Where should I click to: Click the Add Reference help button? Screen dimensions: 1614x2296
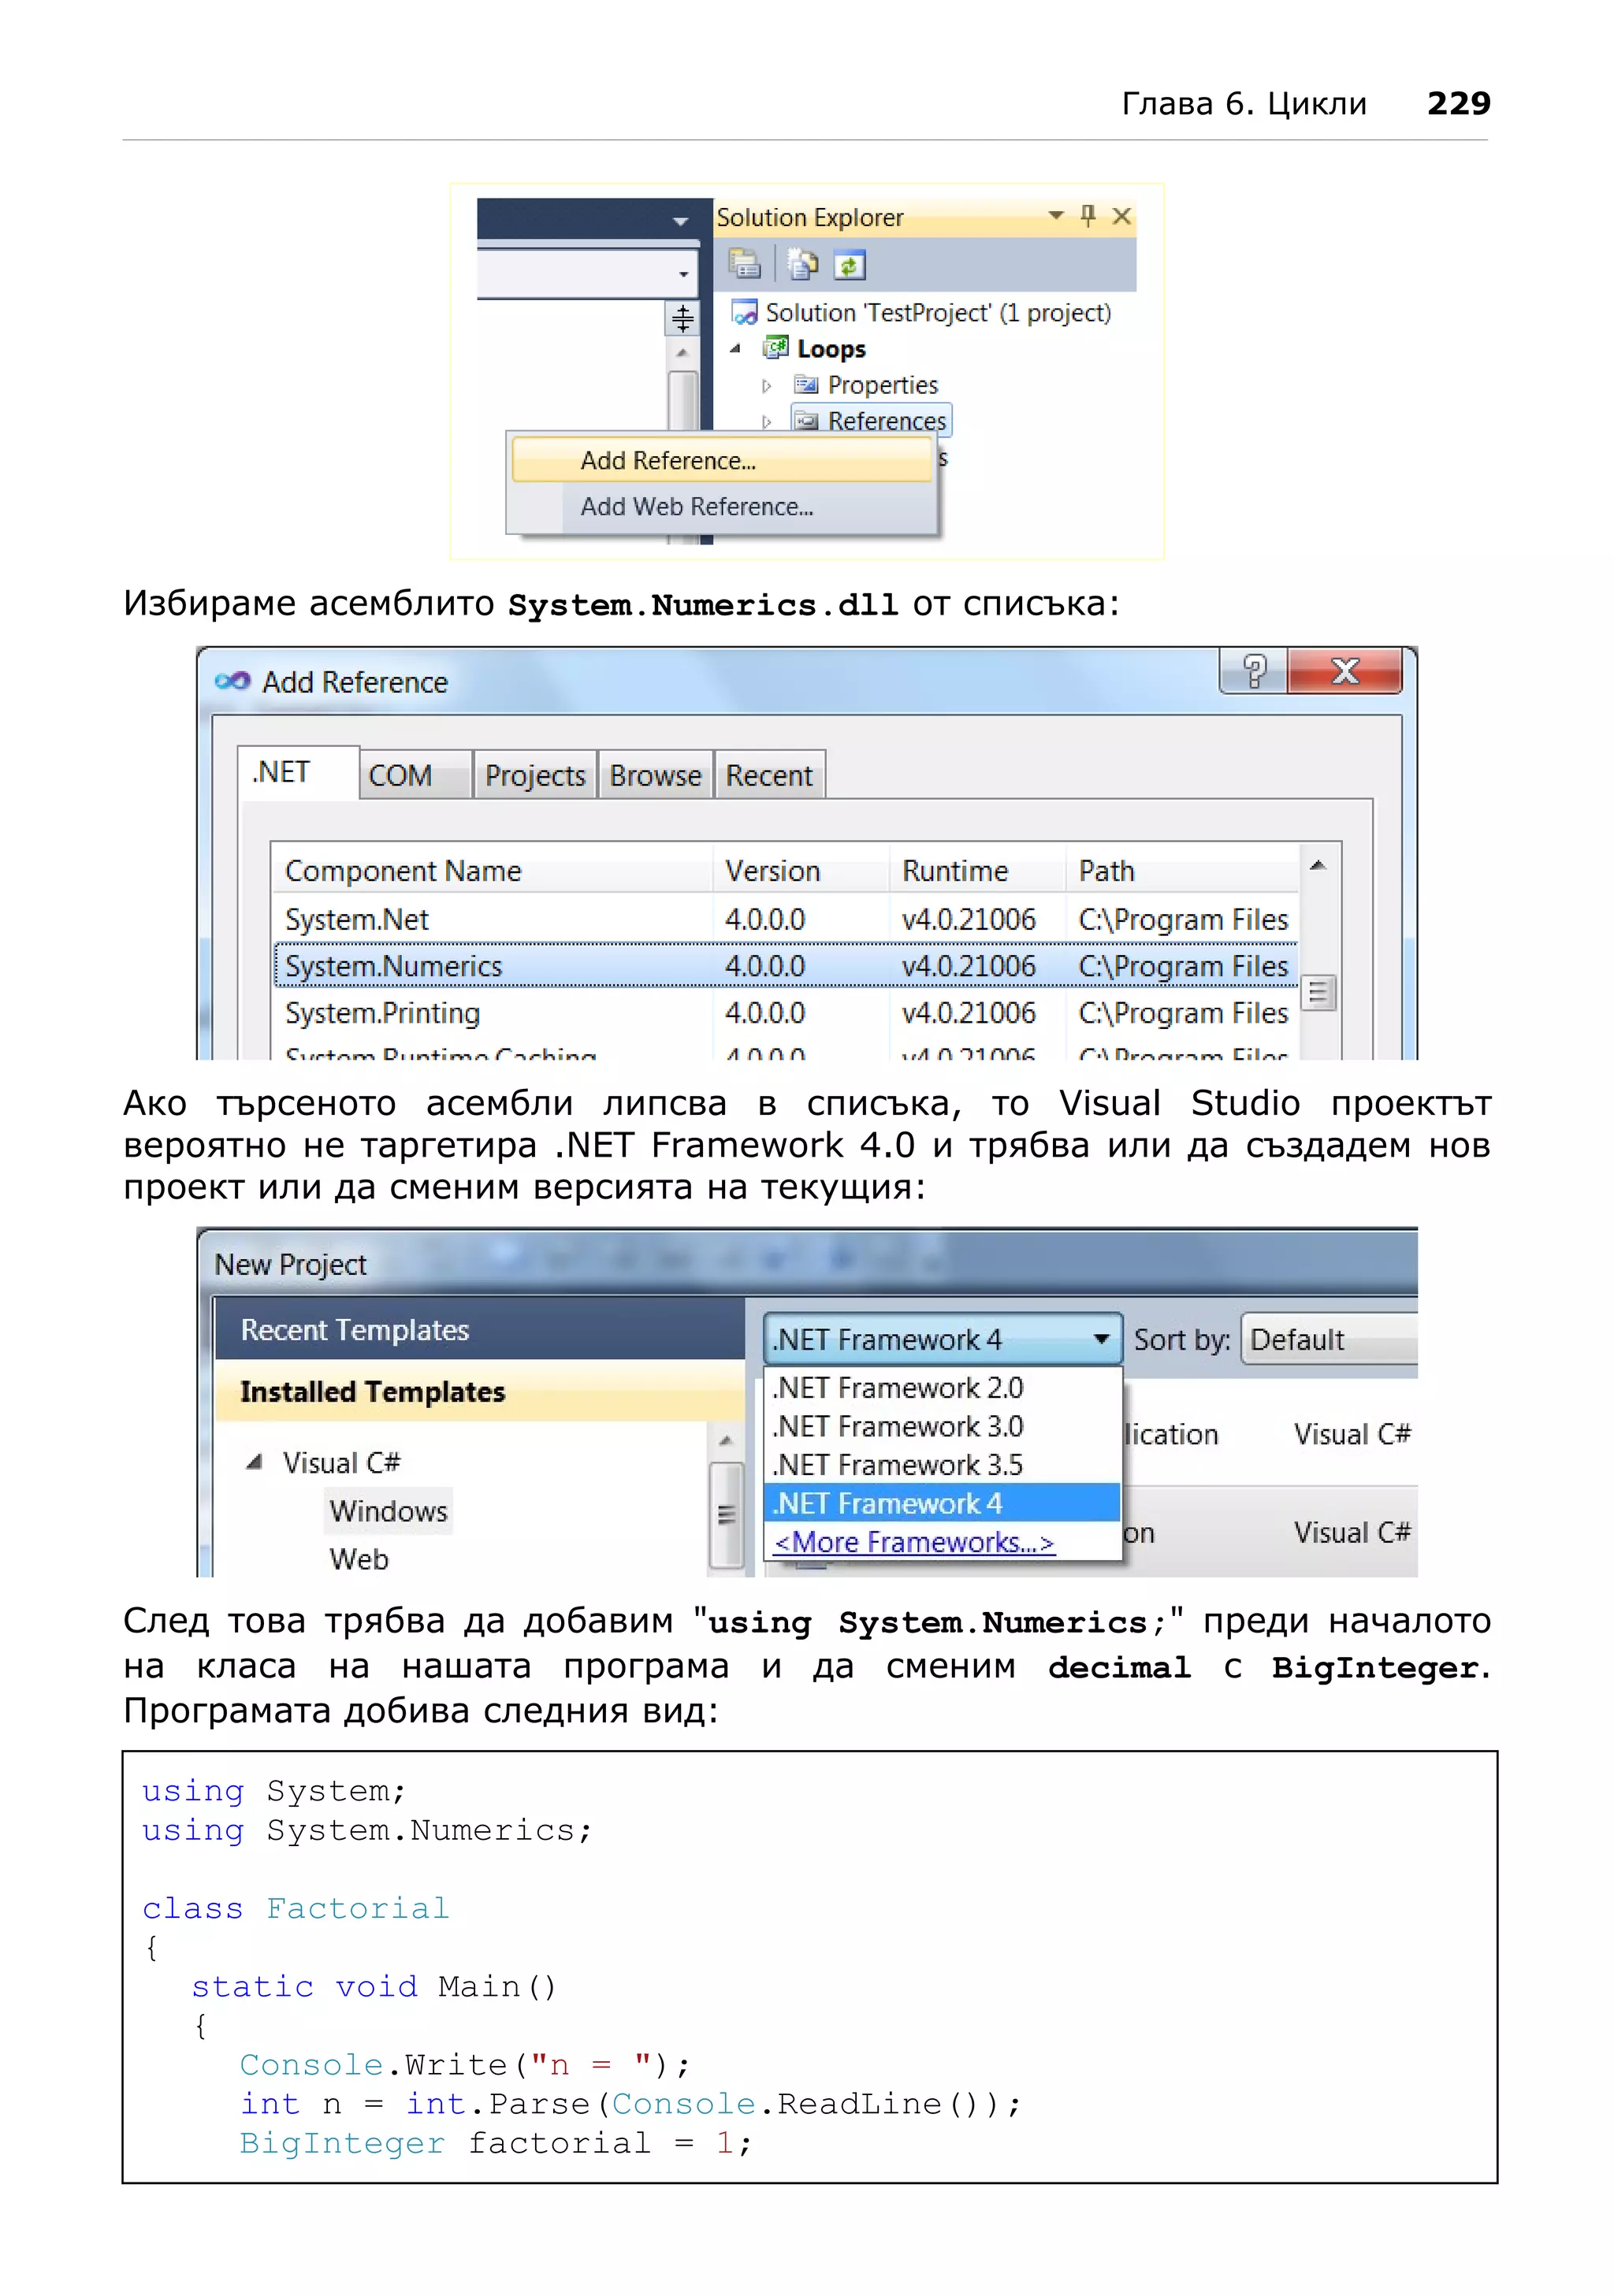click(x=1254, y=671)
